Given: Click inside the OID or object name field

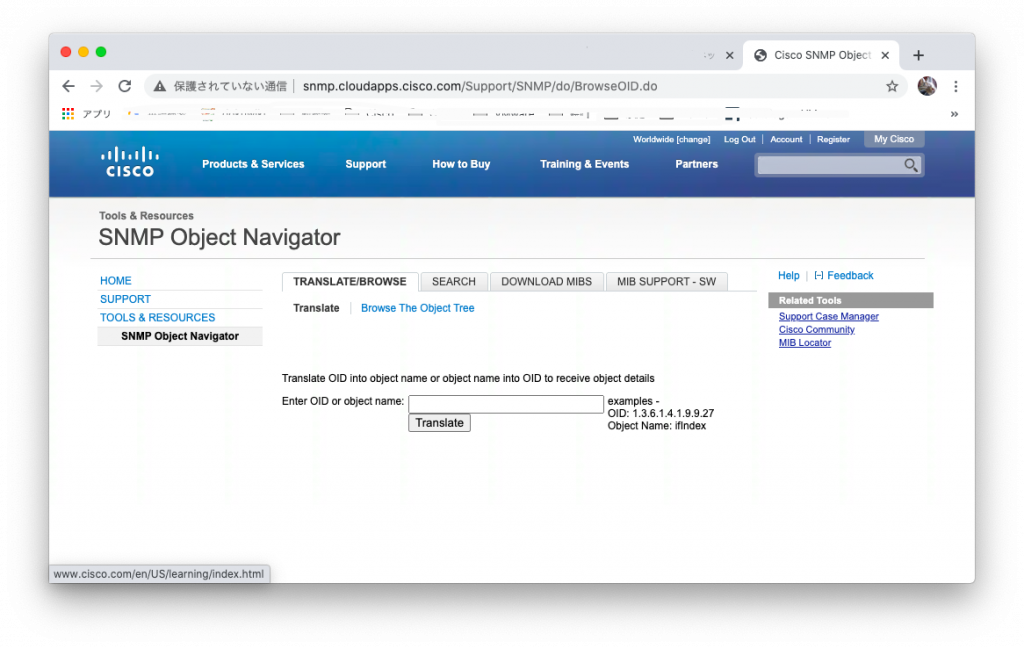Looking at the screenshot, I should pos(505,403).
